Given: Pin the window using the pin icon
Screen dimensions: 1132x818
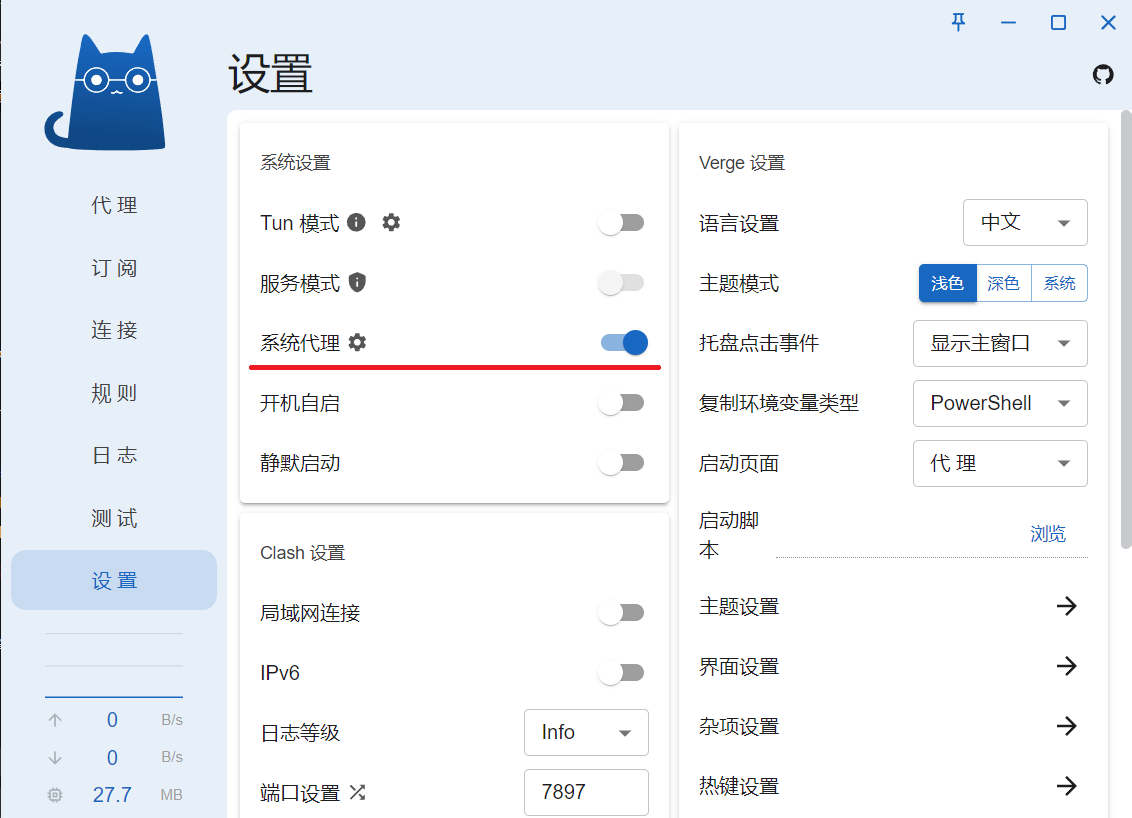Looking at the screenshot, I should click(x=958, y=22).
